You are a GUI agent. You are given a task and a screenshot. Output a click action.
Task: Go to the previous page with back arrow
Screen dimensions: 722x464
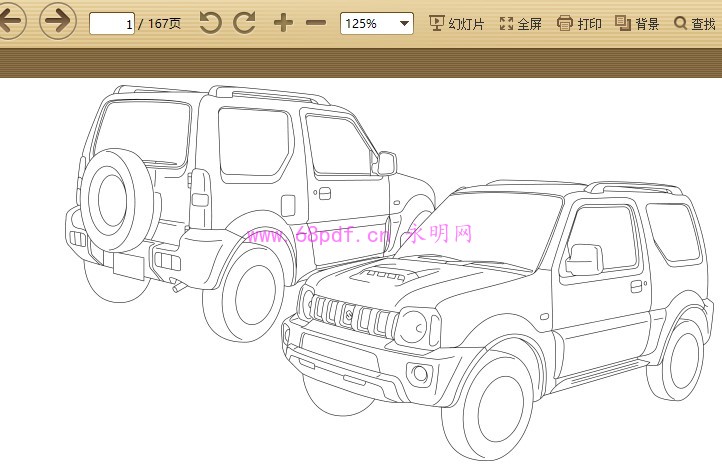(10, 22)
